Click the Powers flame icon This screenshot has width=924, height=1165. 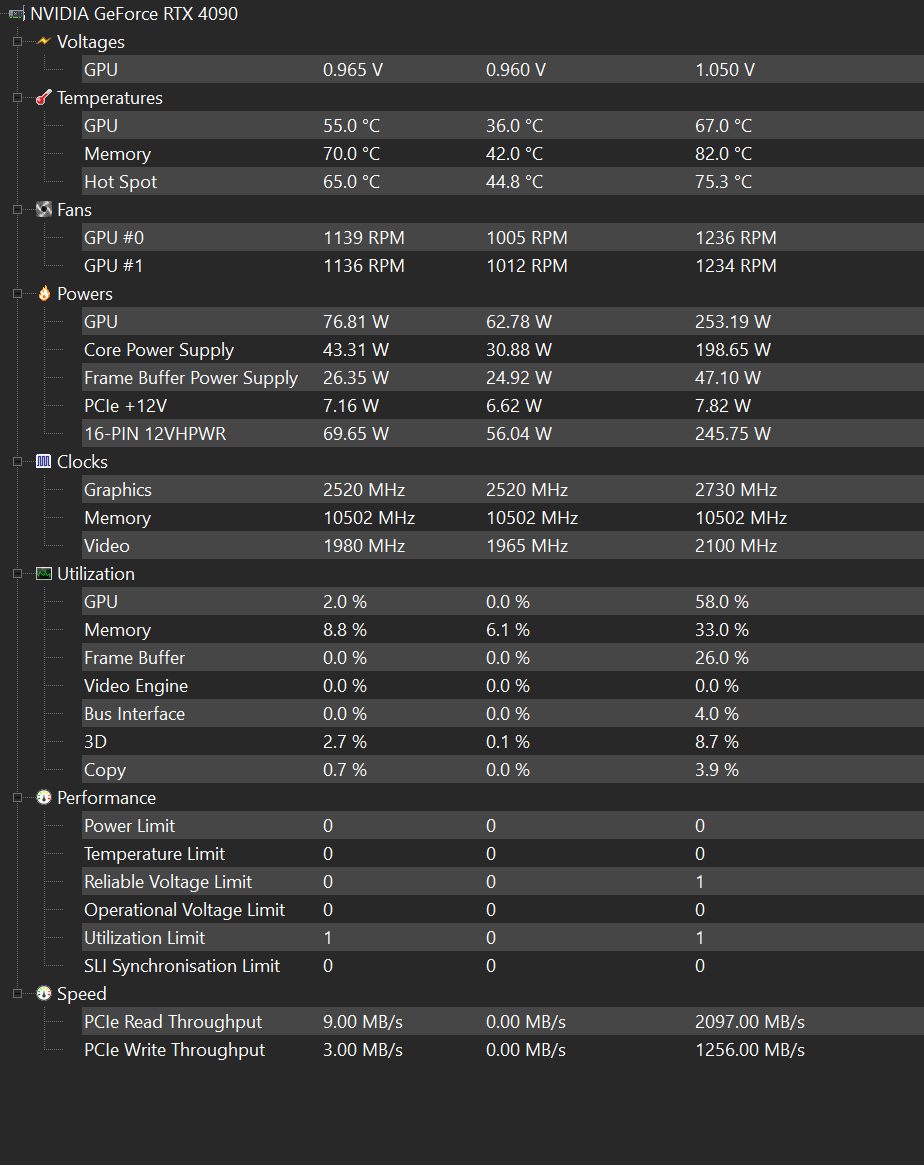(x=44, y=293)
